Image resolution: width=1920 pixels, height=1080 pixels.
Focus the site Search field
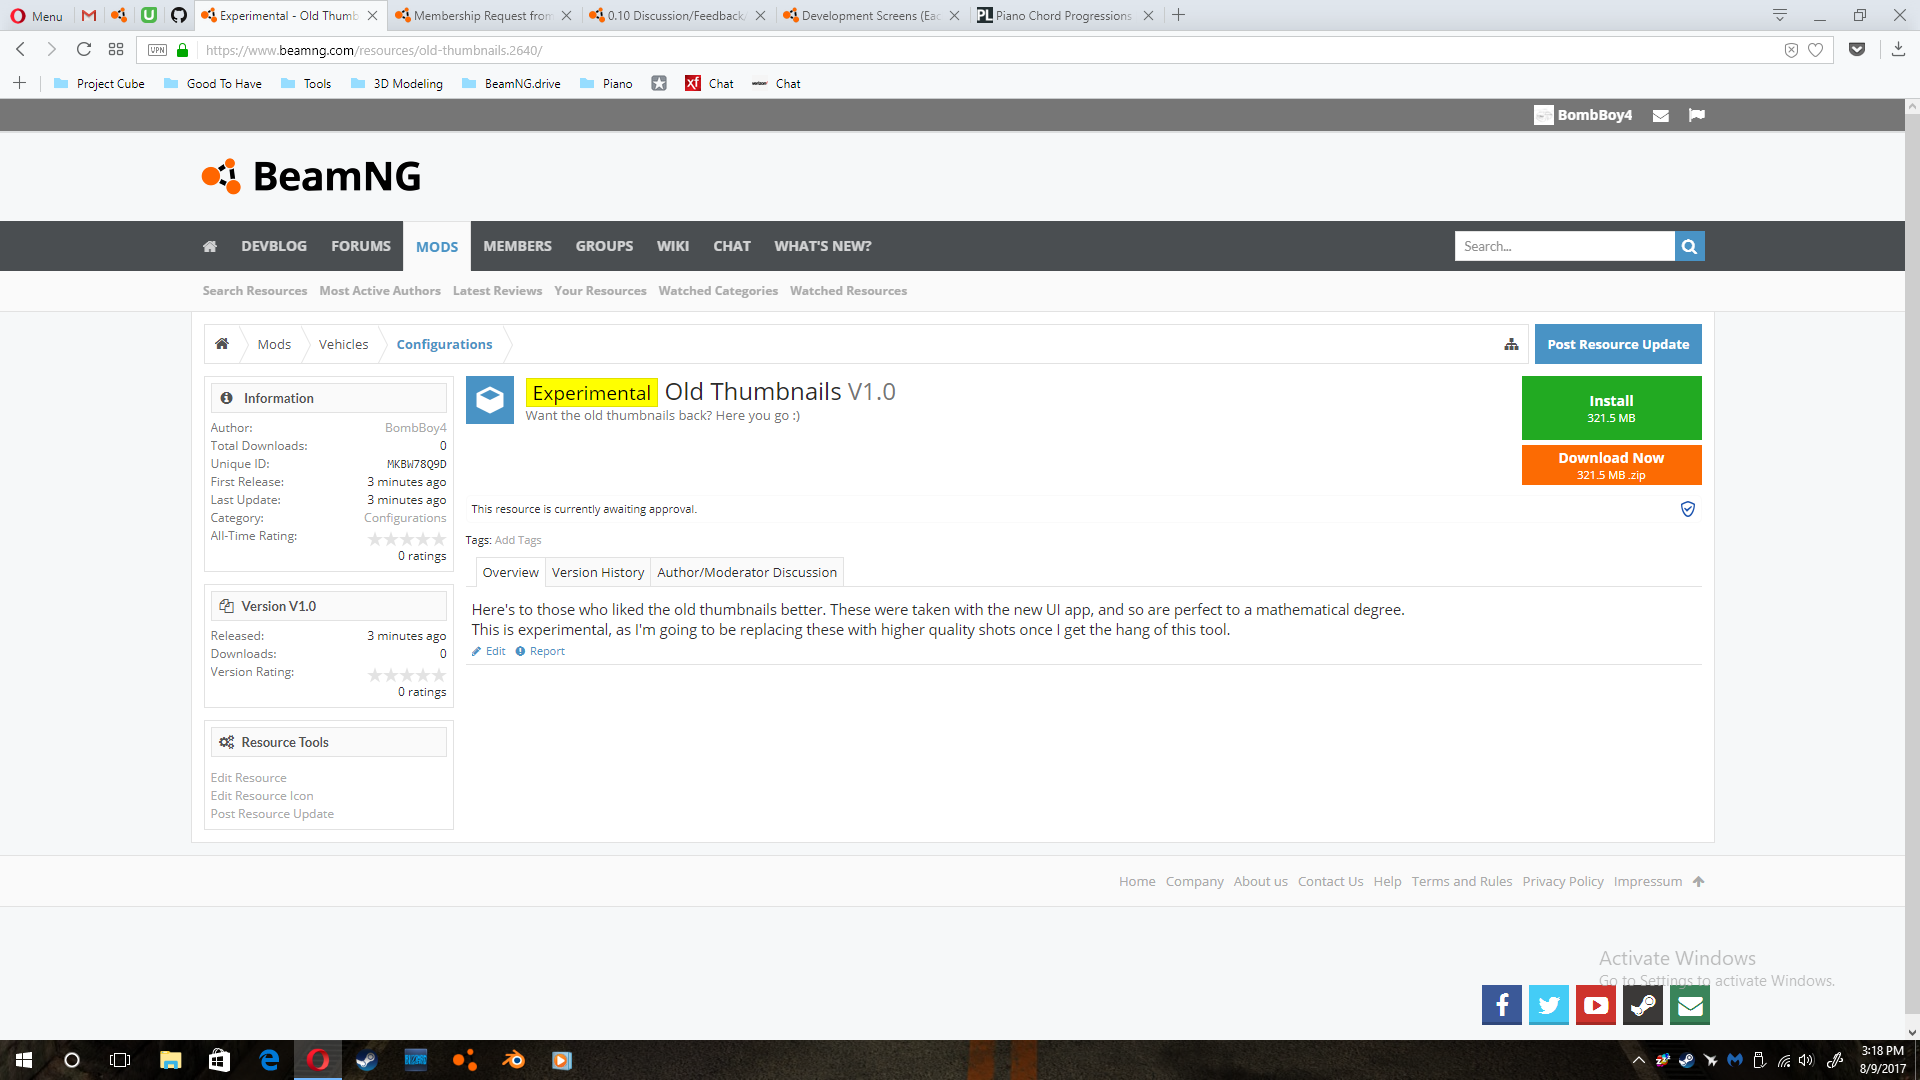tap(1564, 246)
